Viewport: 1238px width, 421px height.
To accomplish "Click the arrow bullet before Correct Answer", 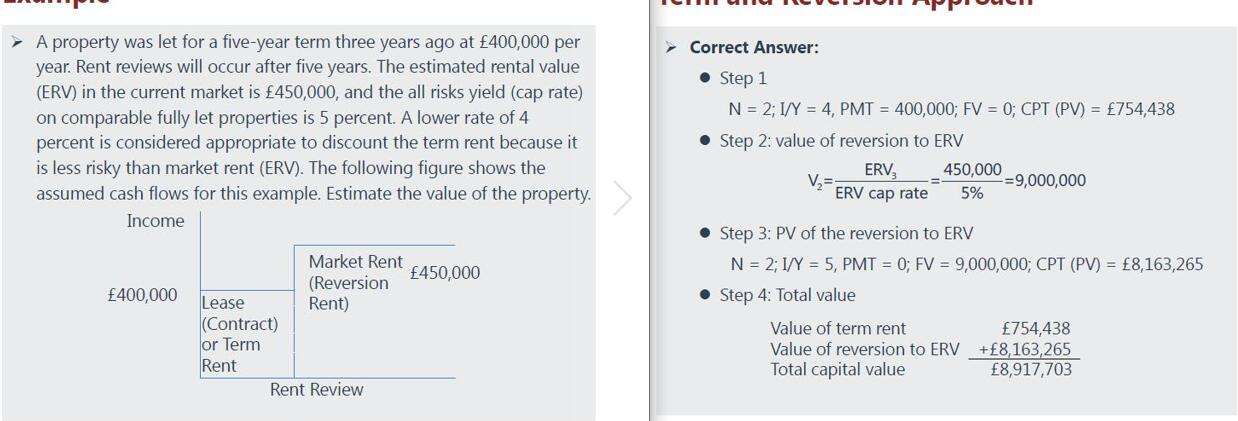I will [673, 48].
